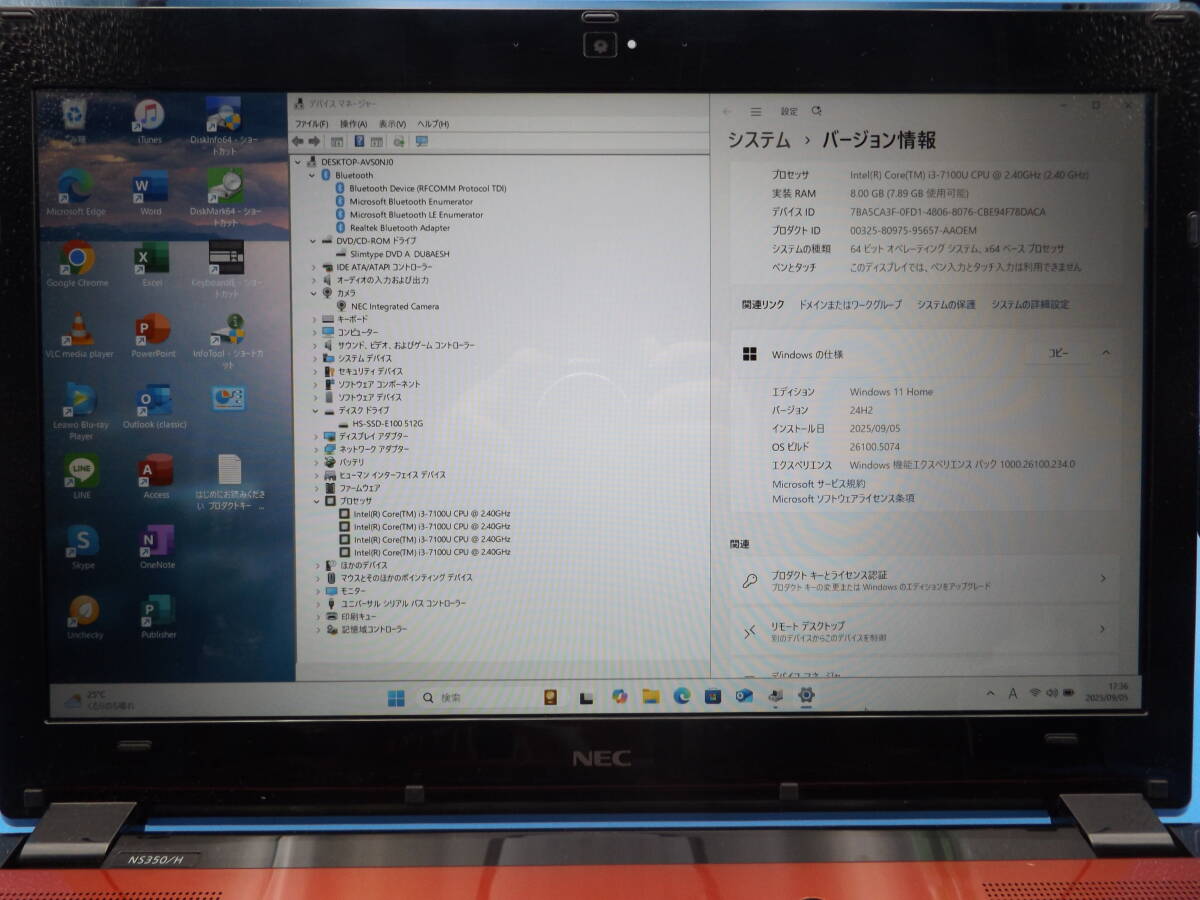Click the taskbar 検索 search box
This screenshot has width=1200, height=900.
474,698
